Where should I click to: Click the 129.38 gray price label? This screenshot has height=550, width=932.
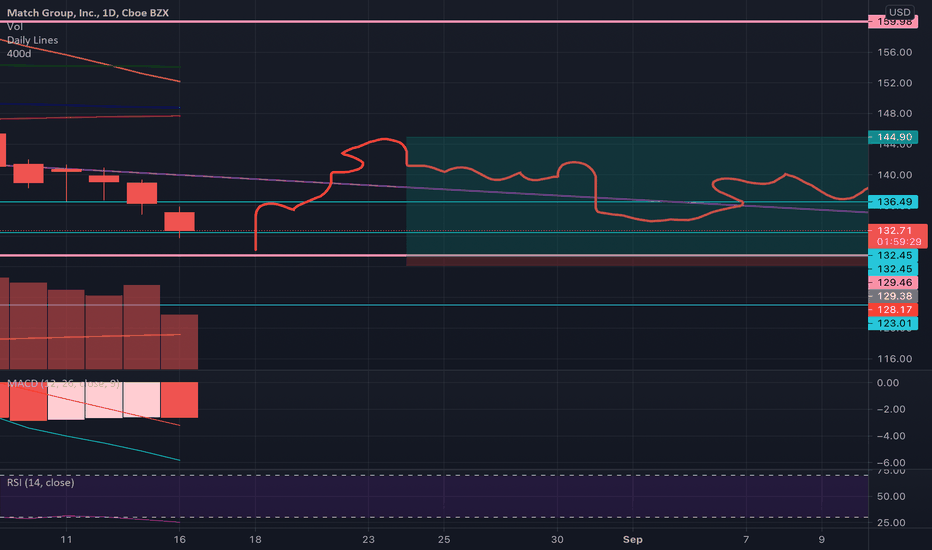point(893,296)
